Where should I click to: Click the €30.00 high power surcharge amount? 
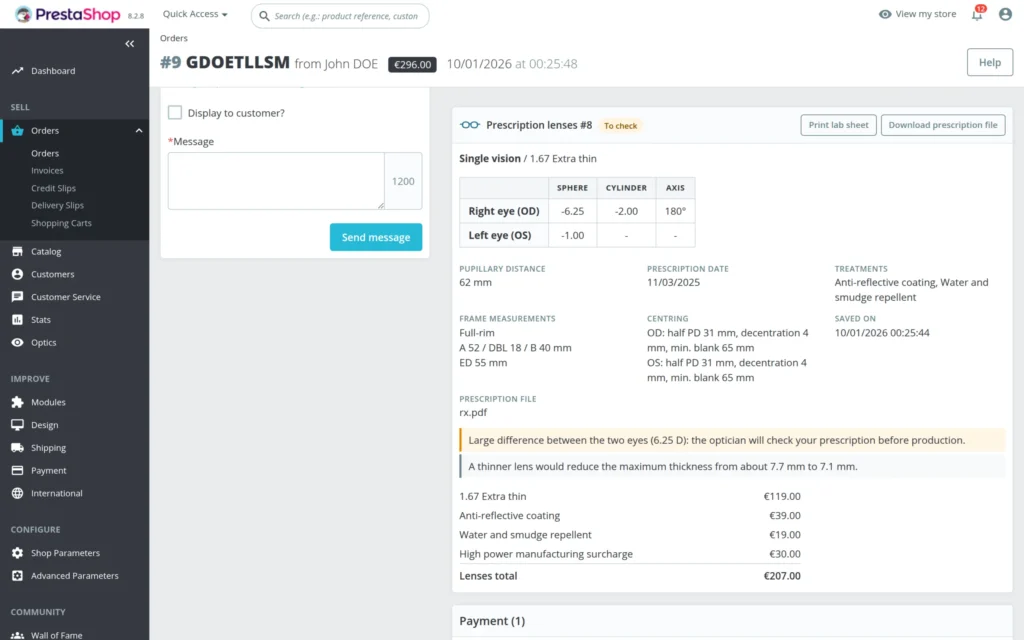(x=784, y=554)
